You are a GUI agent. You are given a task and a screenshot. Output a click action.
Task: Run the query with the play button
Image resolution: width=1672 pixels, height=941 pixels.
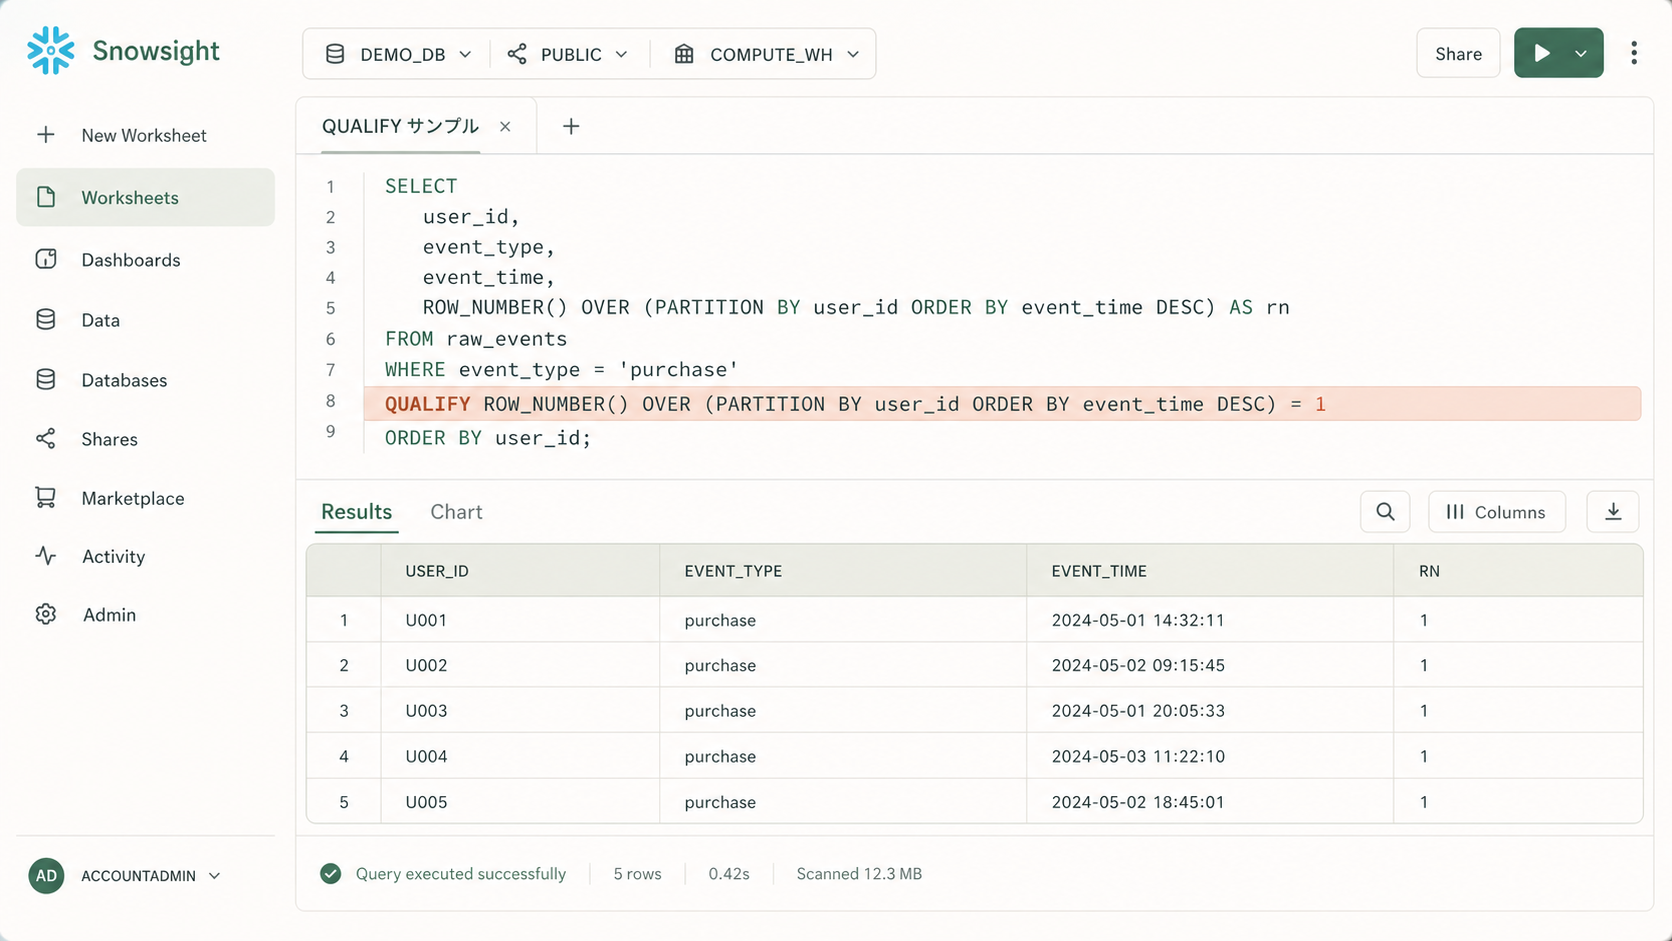1542,53
